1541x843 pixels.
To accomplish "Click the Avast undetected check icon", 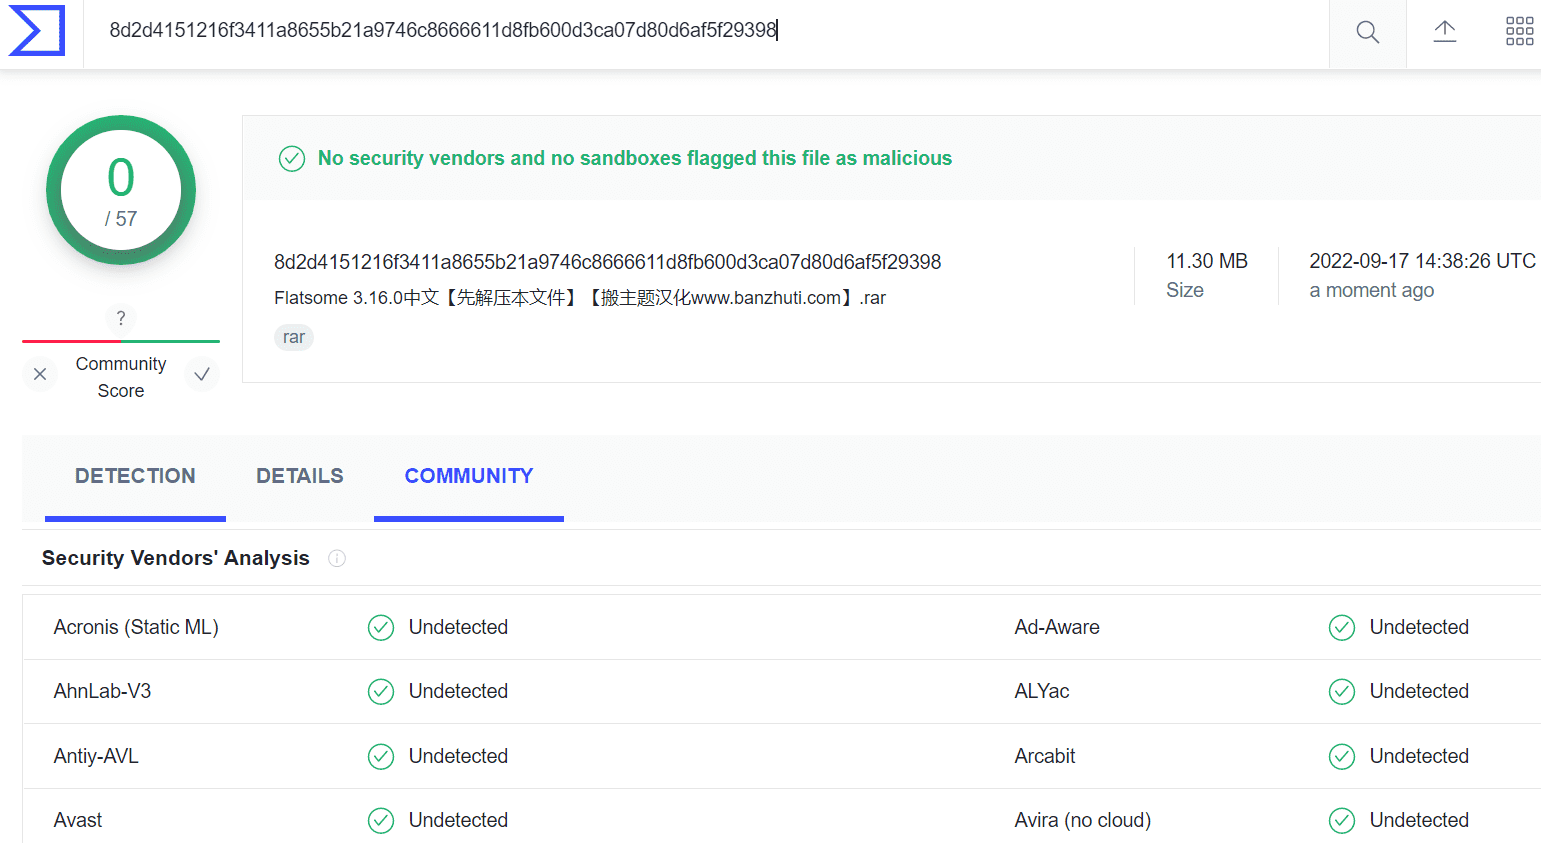I will tap(381, 820).
